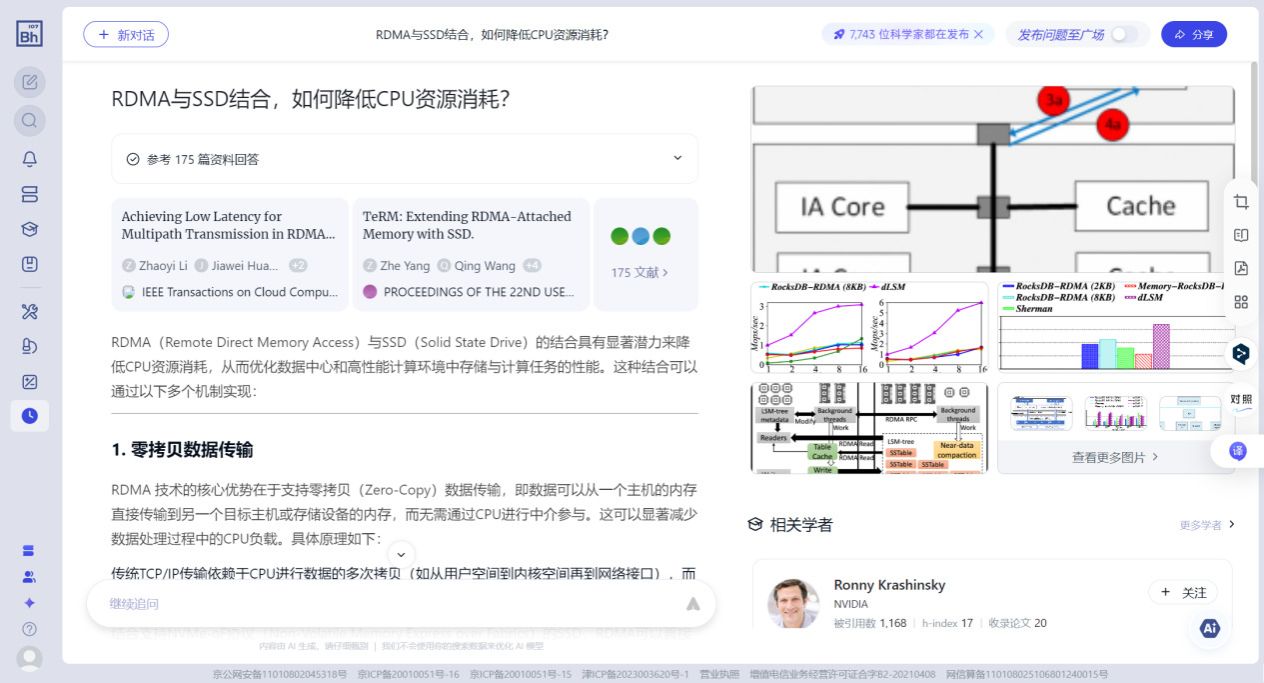1264x683 pixels.
Task: Click the PDF export icon on right
Action: 1241,268
